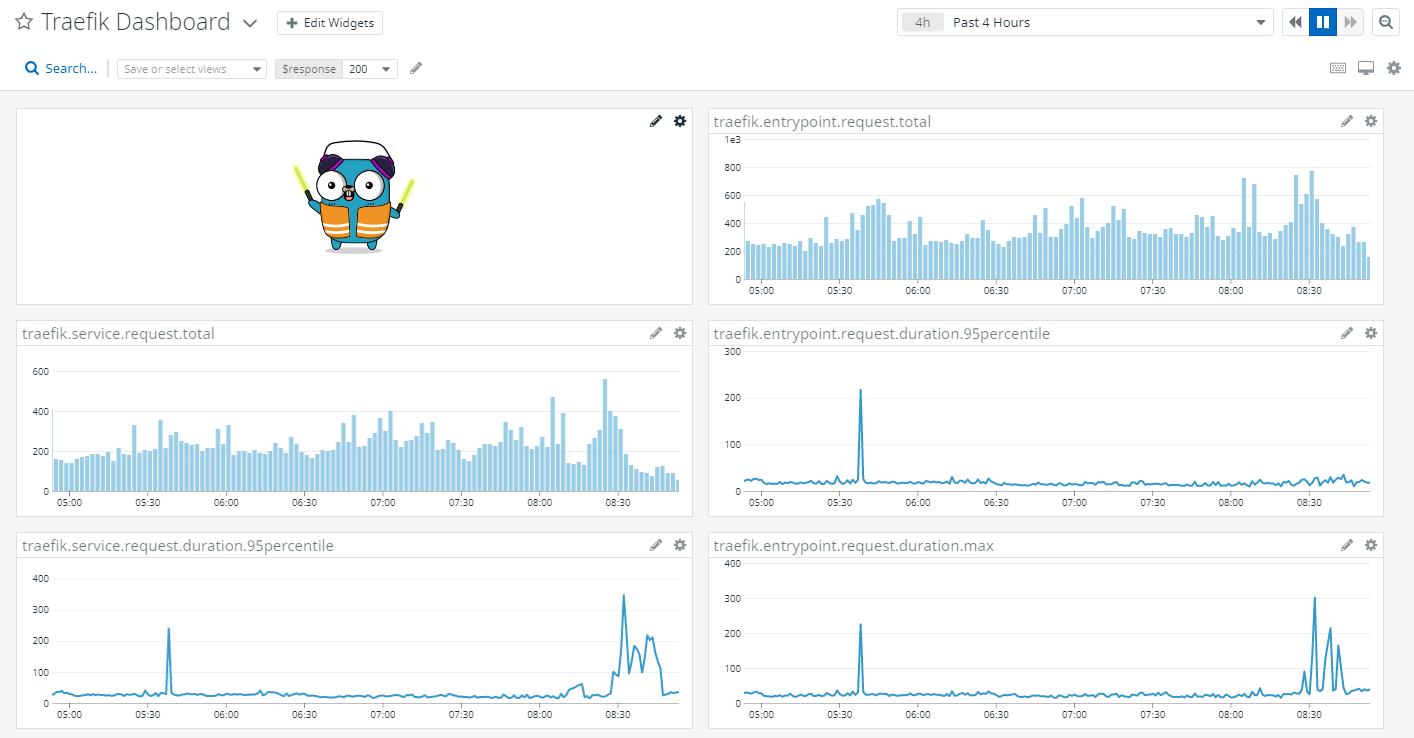This screenshot has width=1414, height=738.
Task: Step forward in time with the fast-forward control
Action: [x=1350, y=21]
